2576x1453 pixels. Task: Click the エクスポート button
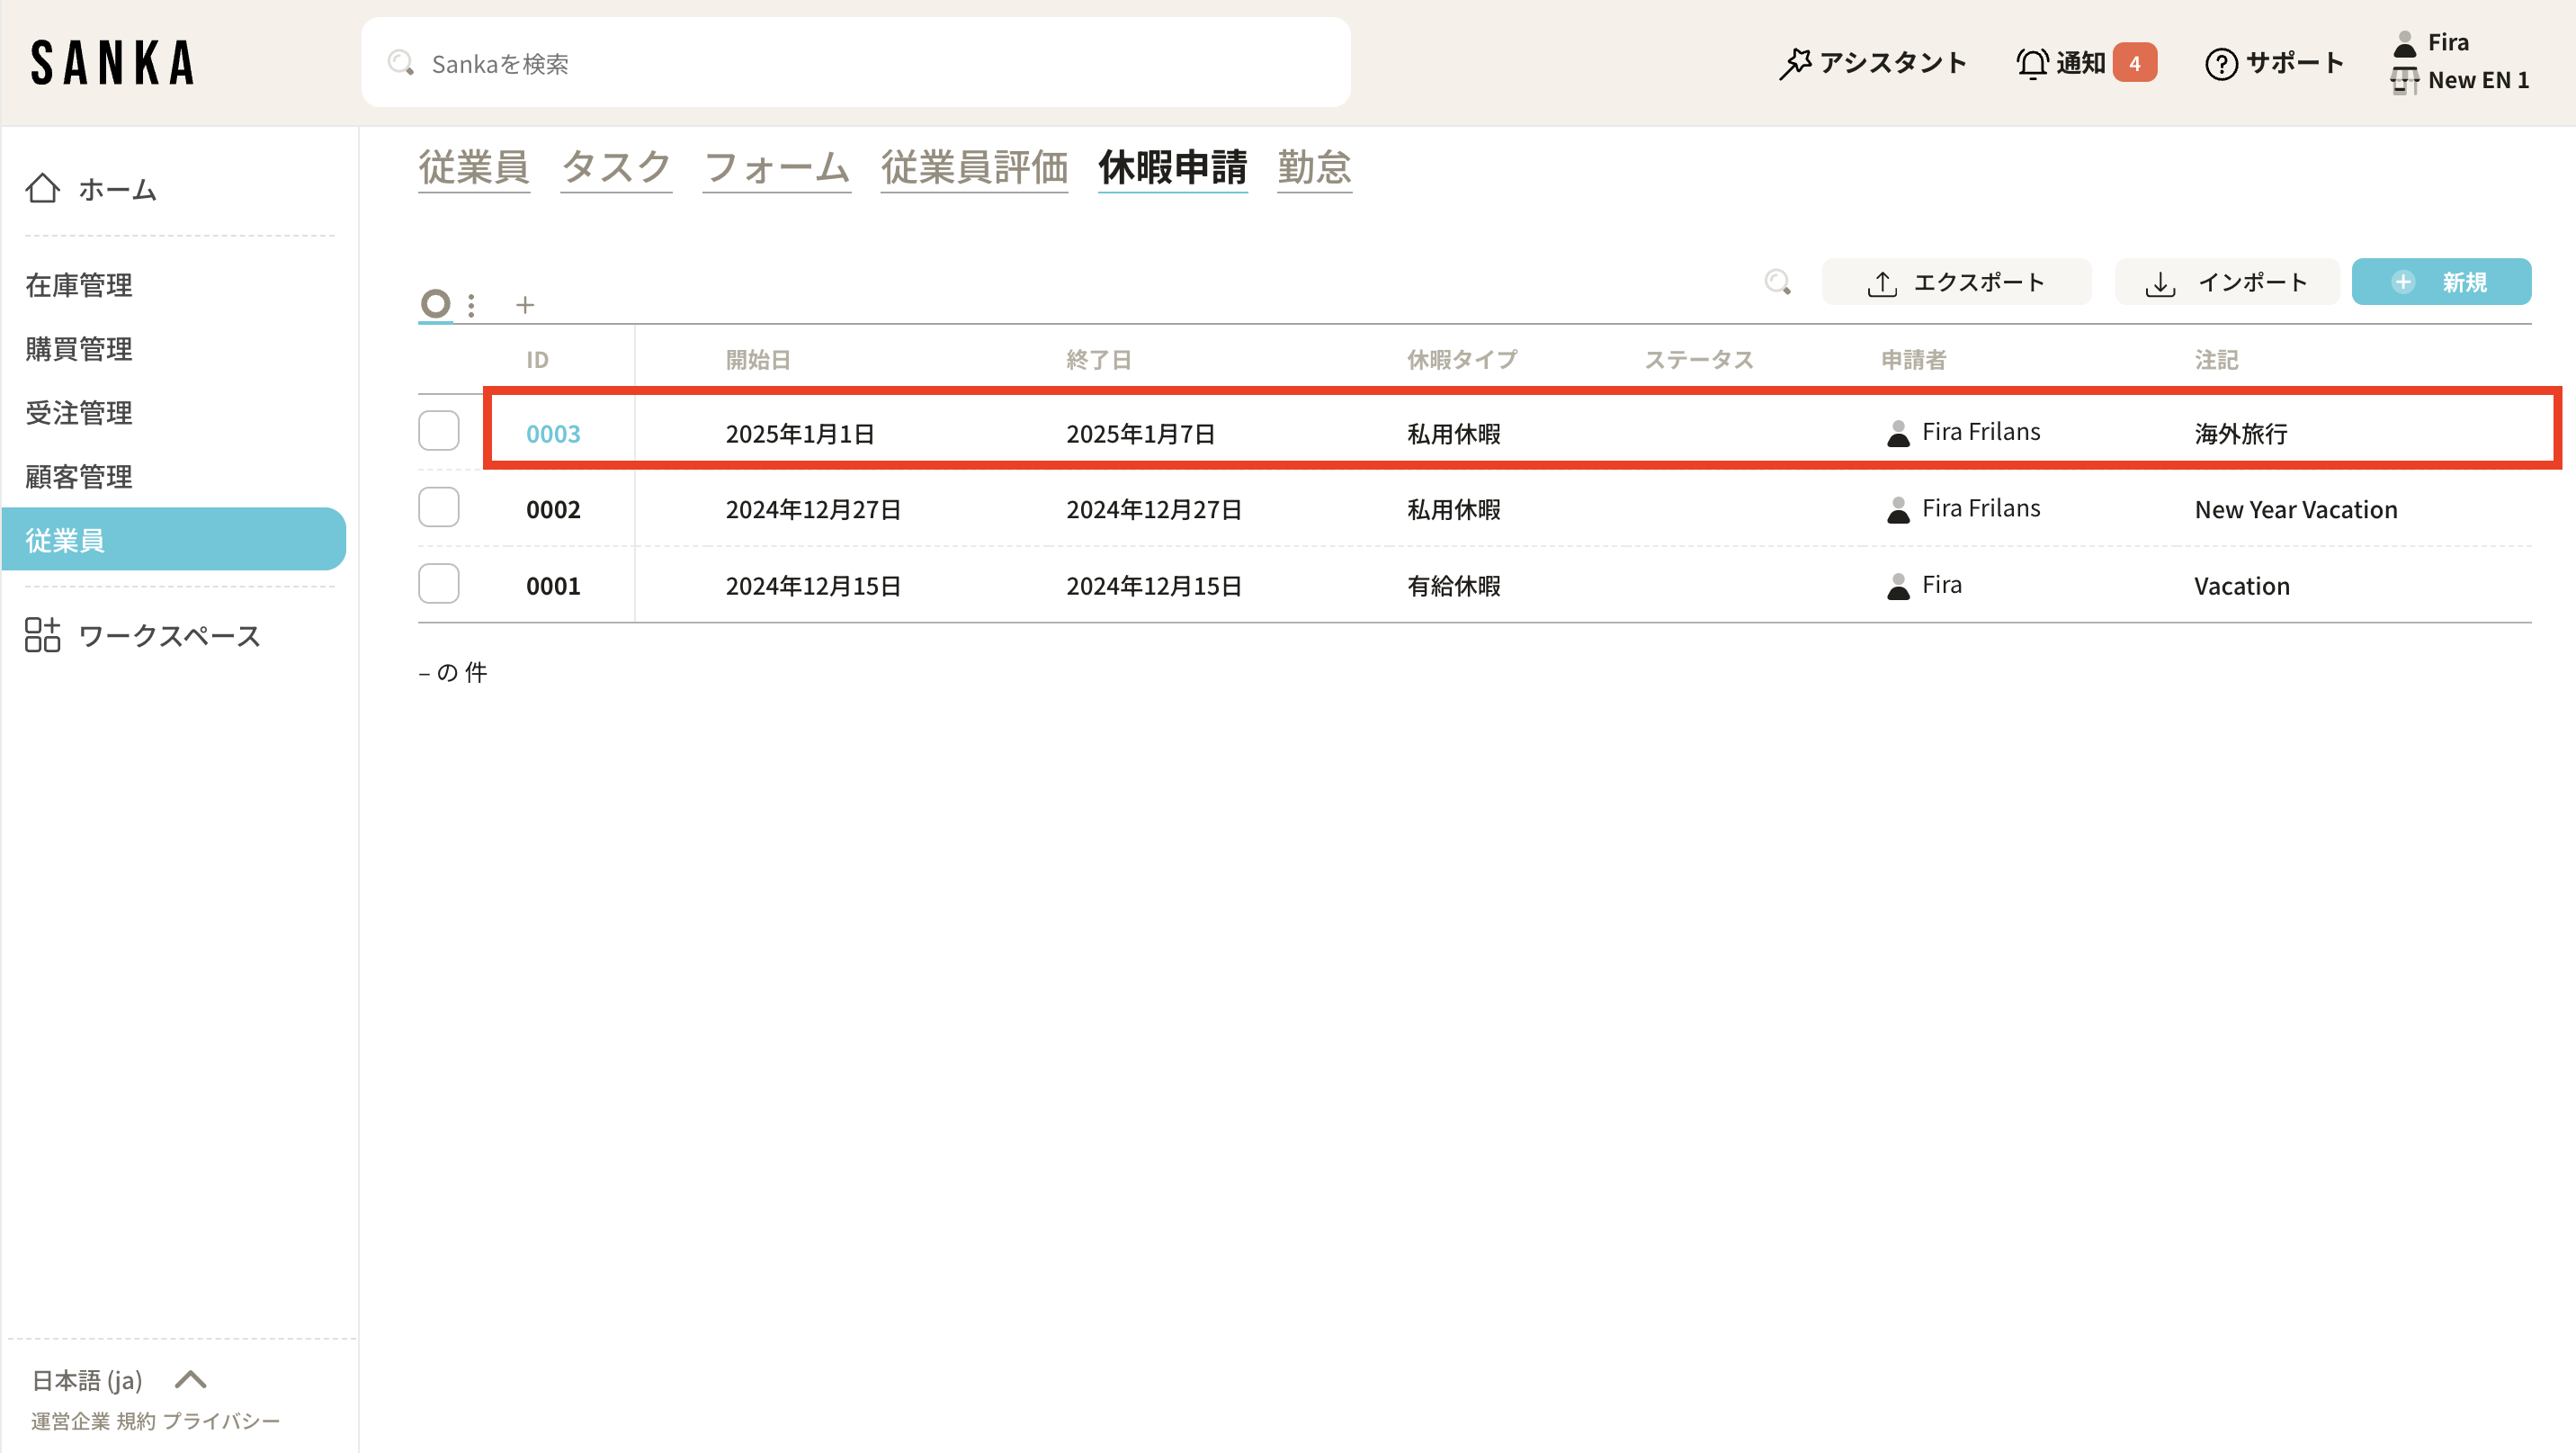1956,282
